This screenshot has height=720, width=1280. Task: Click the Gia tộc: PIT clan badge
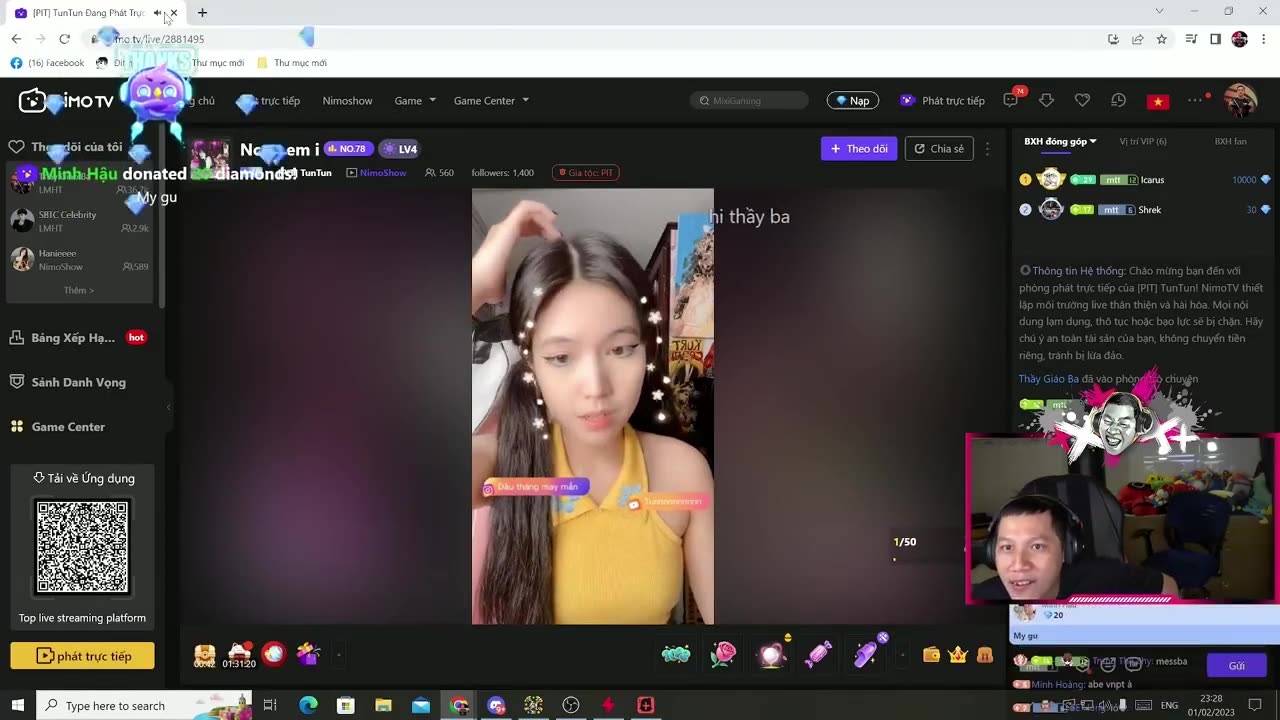point(586,173)
